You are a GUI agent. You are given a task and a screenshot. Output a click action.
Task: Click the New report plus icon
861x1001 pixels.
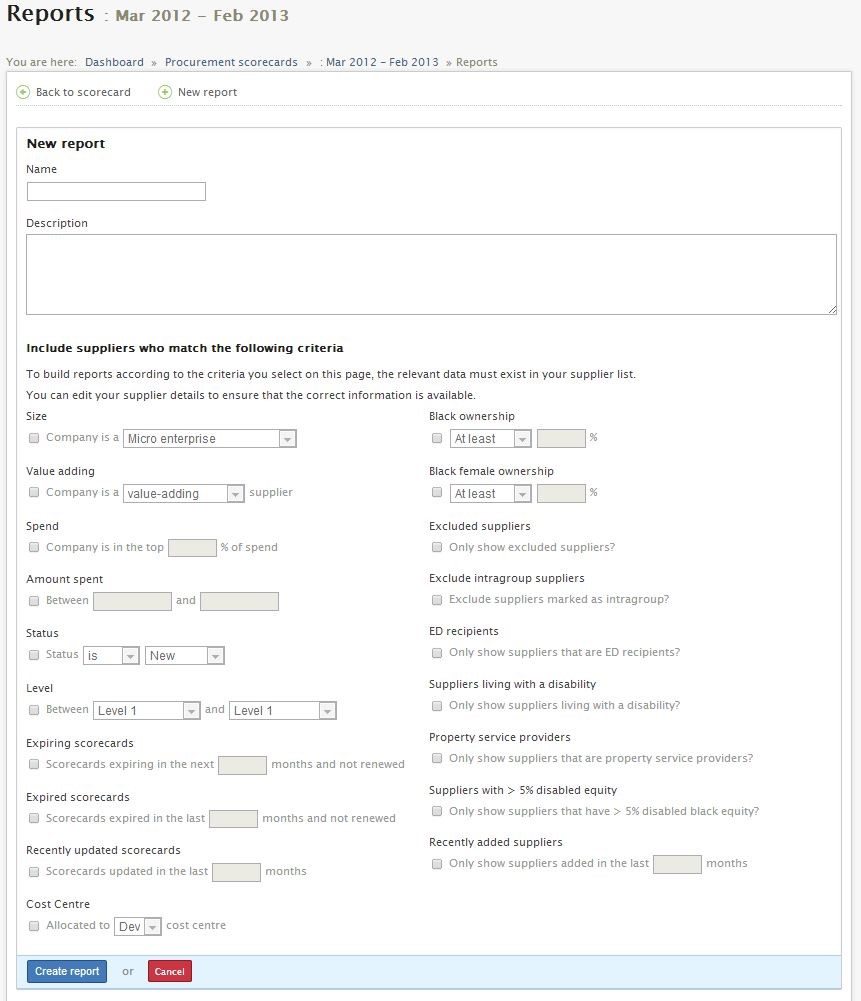pyautogui.click(x=165, y=93)
